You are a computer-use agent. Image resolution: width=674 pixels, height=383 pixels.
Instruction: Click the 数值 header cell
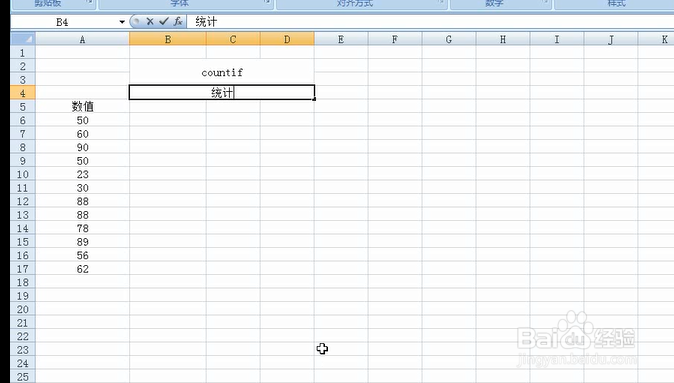82,107
